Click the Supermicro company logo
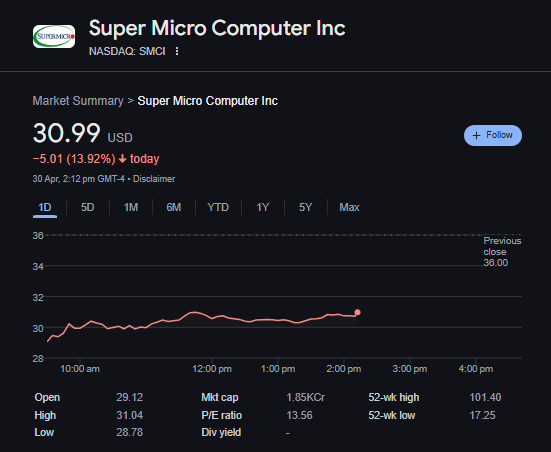The width and height of the screenshot is (551, 452). tap(54, 36)
